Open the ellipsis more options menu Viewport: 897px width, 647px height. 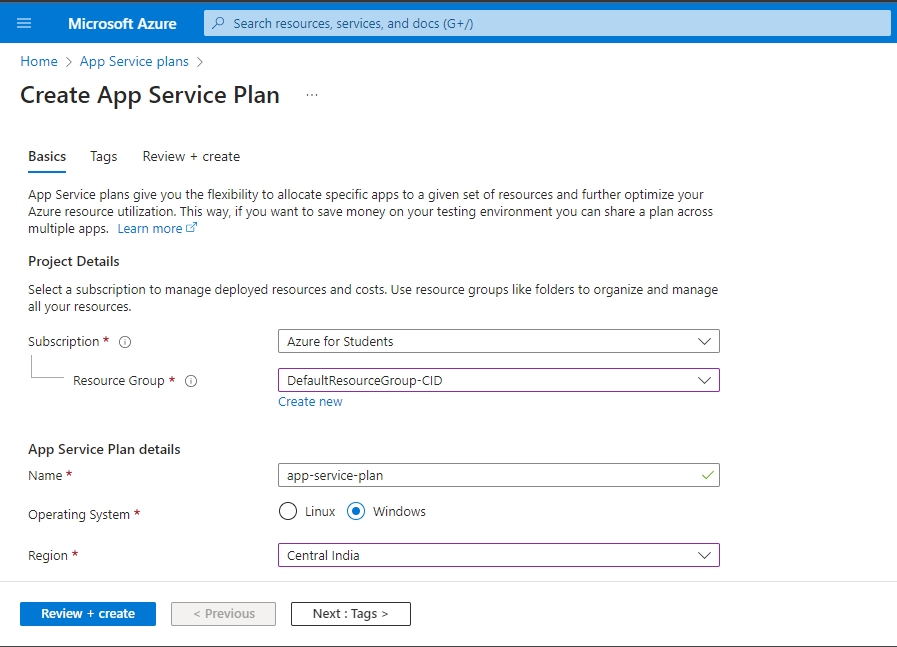pyautogui.click(x=312, y=95)
